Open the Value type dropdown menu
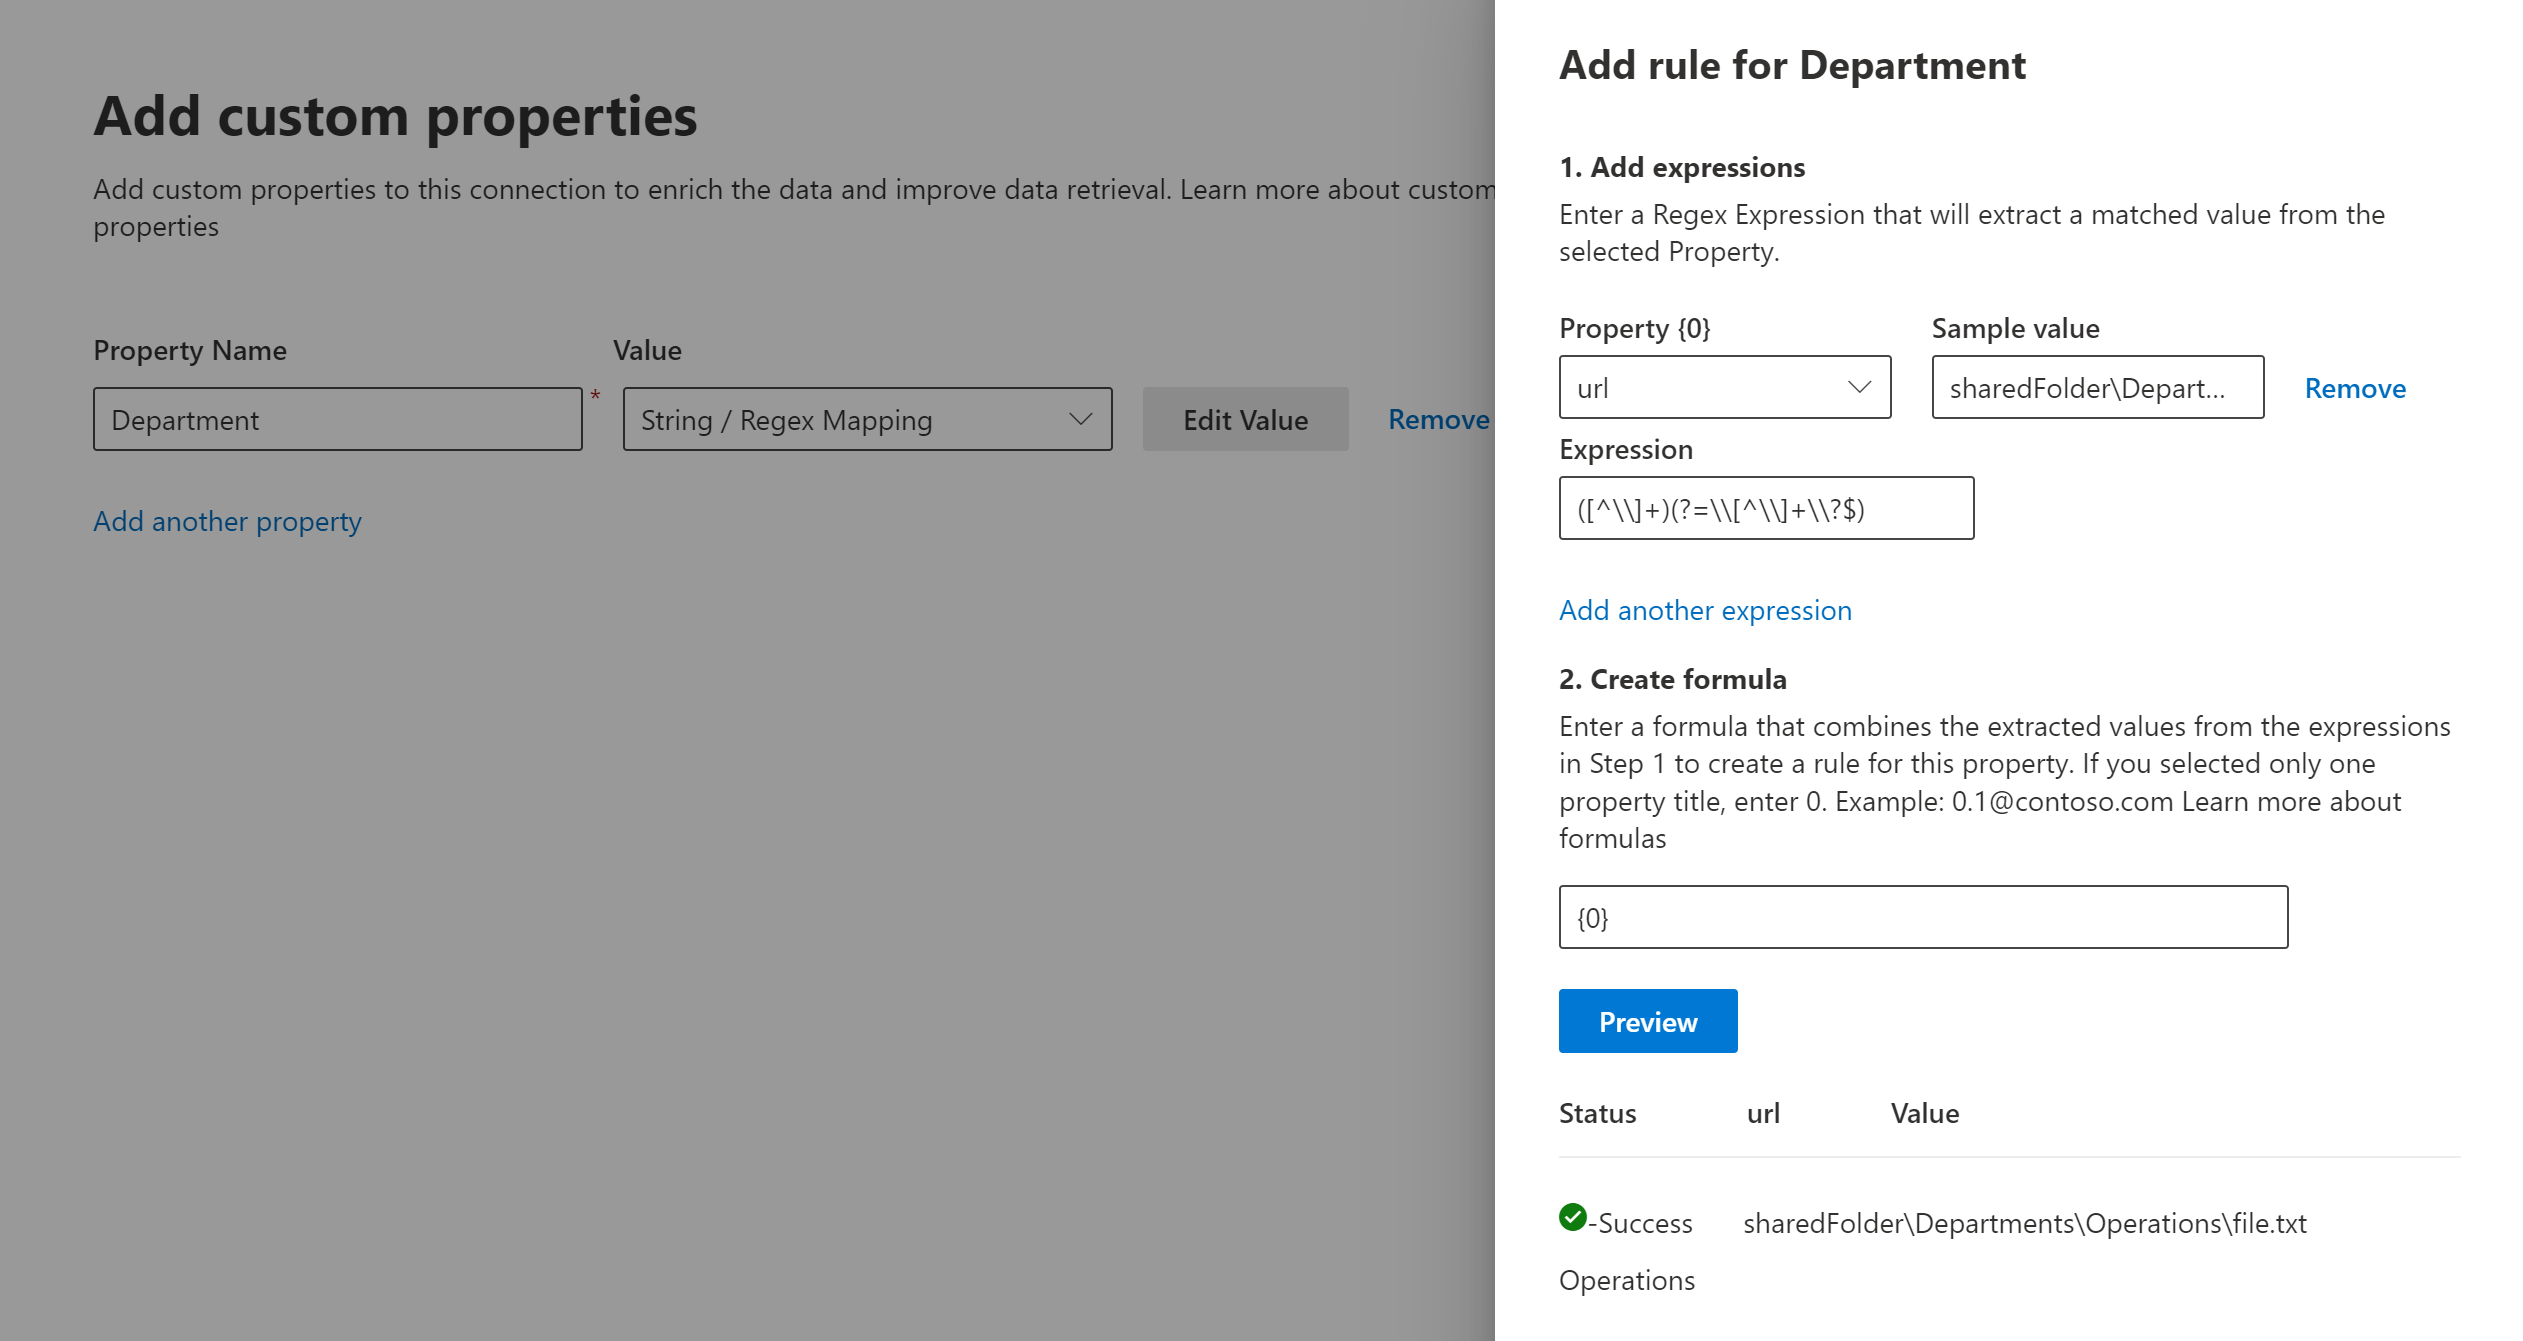The height and width of the screenshot is (1341, 2523). pos(864,419)
